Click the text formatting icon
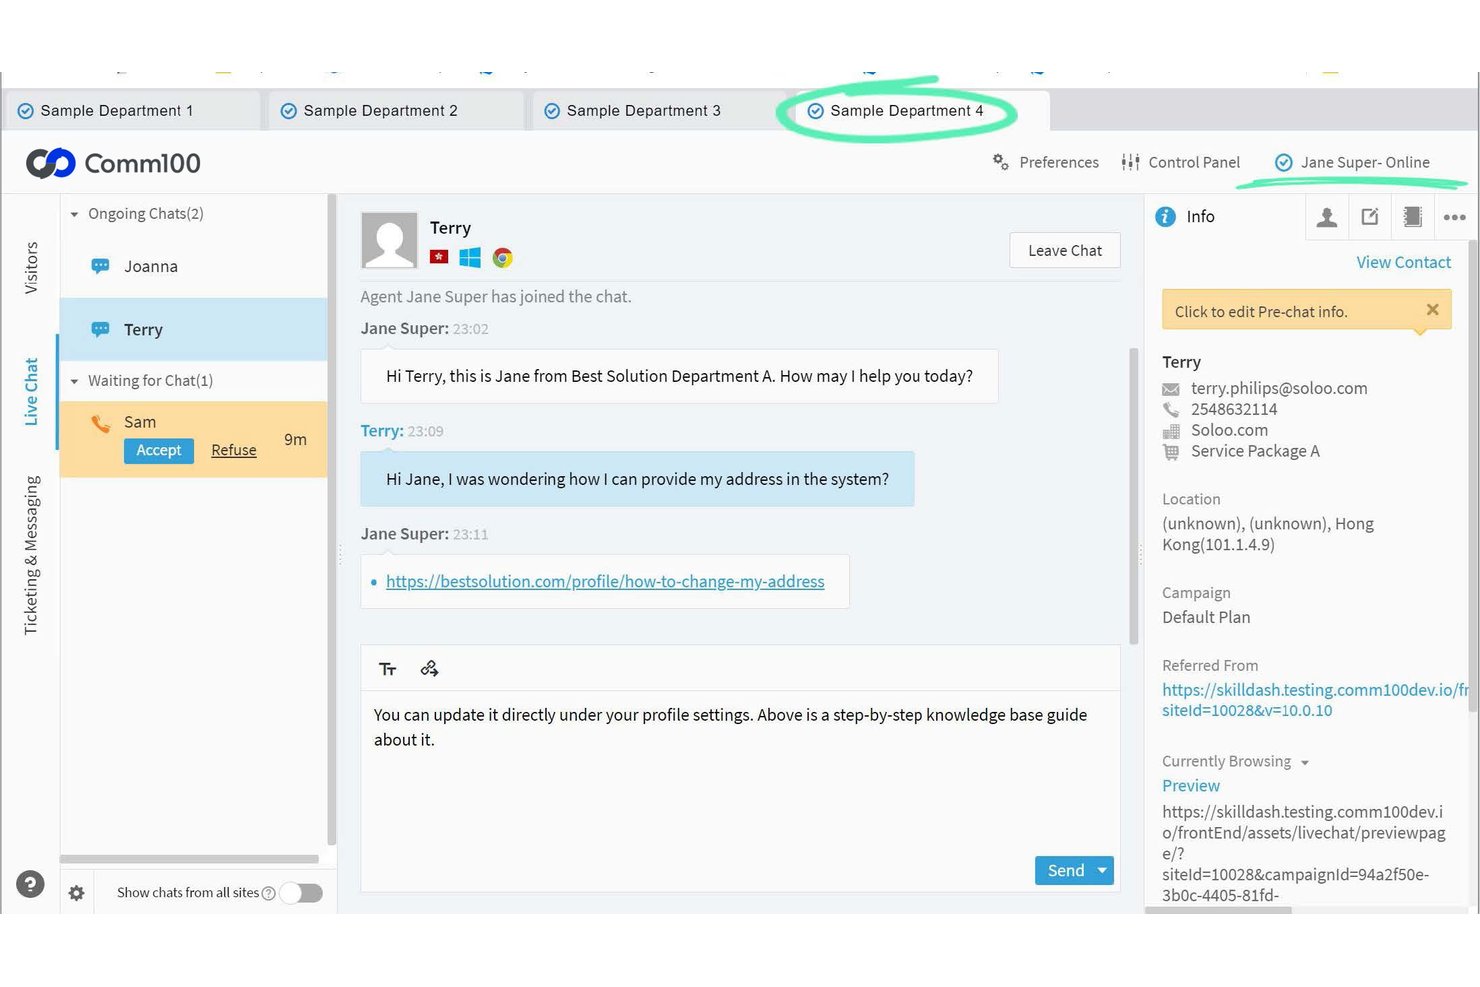Screen dimensions: 1480x987 (388, 669)
